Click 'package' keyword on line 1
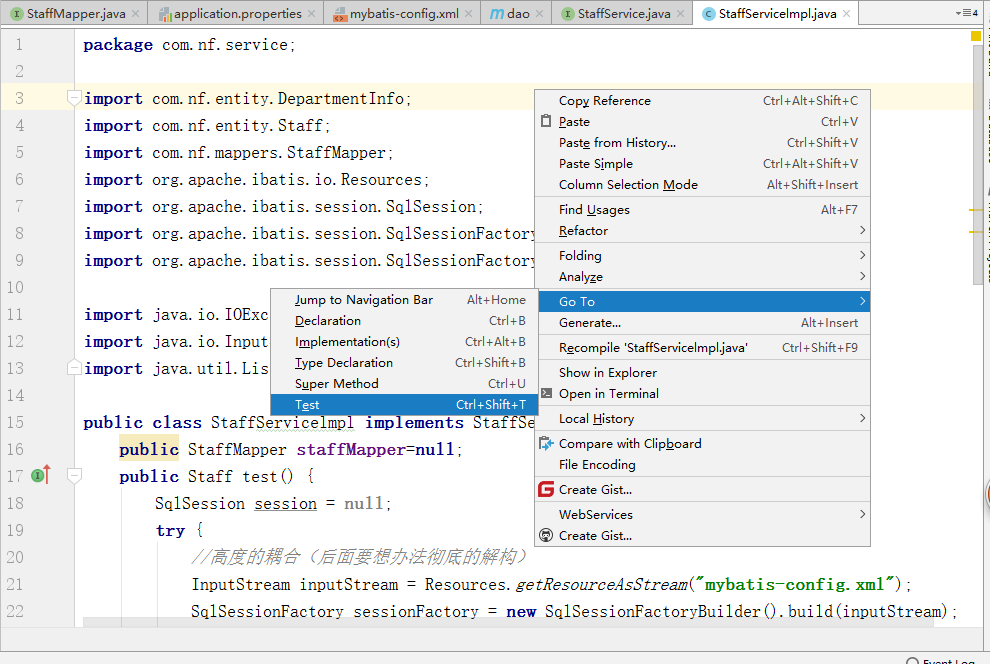This screenshot has width=990, height=664. (118, 45)
